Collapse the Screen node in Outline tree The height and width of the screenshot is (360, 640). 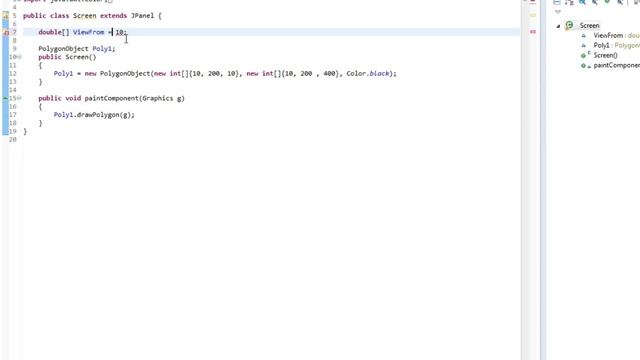point(558,26)
